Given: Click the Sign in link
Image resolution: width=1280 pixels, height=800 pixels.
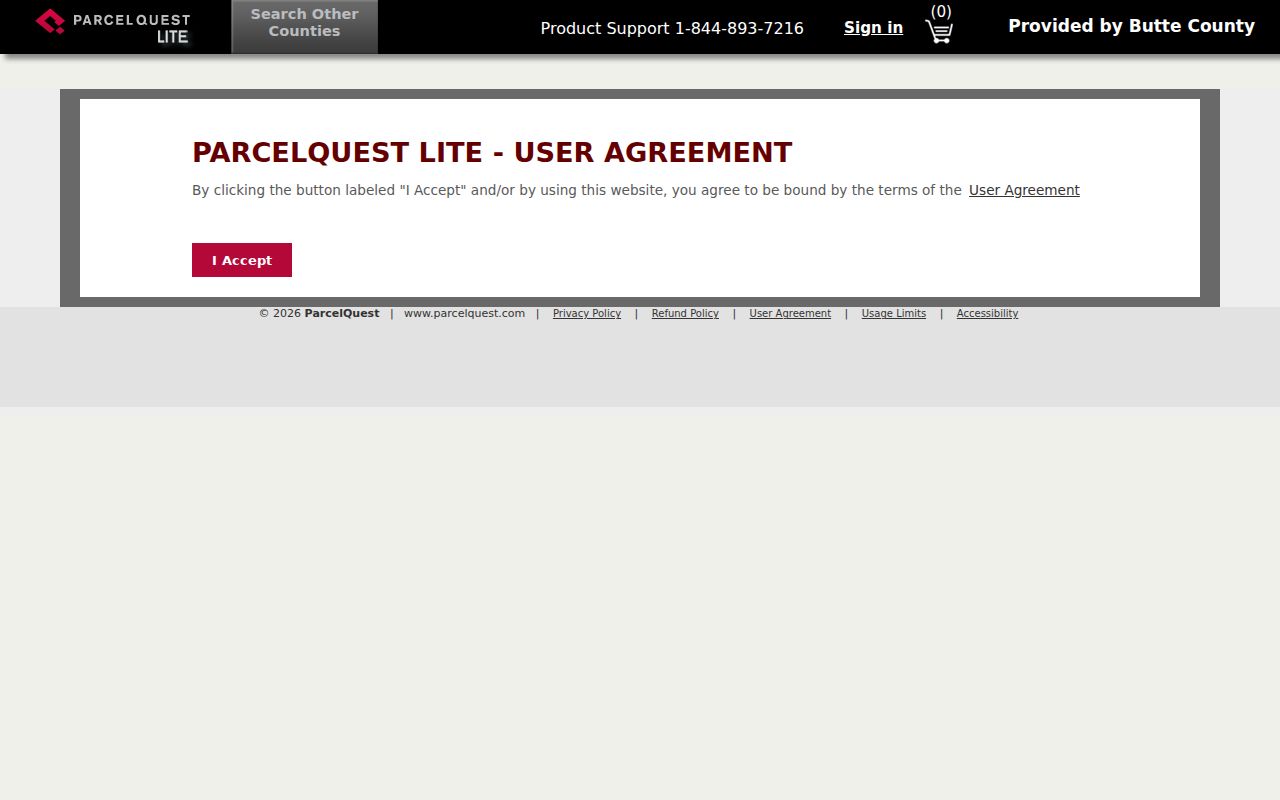Looking at the screenshot, I should (x=873, y=28).
